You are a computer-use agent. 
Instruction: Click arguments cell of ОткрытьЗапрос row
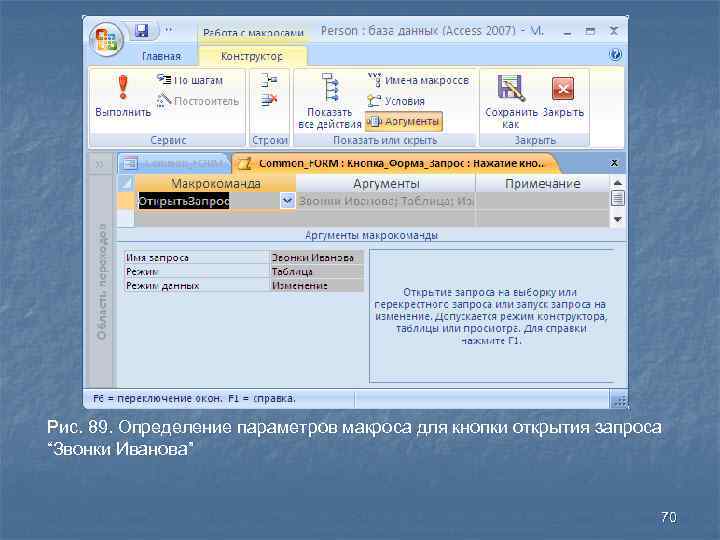(x=386, y=201)
